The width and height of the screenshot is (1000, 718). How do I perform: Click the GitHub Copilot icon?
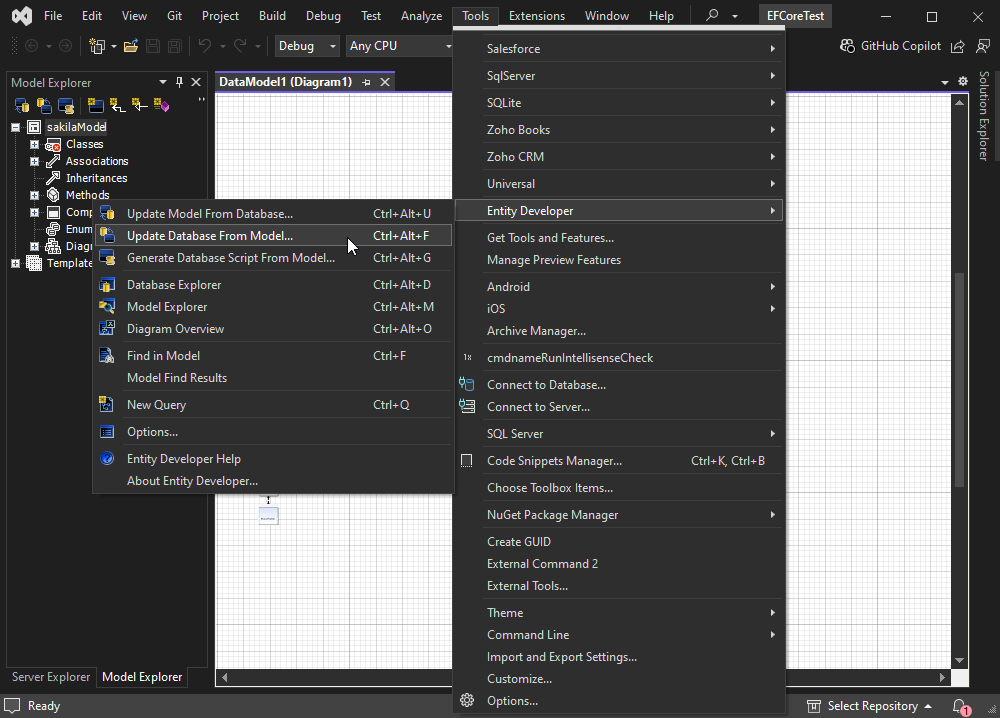tap(847, 46)
